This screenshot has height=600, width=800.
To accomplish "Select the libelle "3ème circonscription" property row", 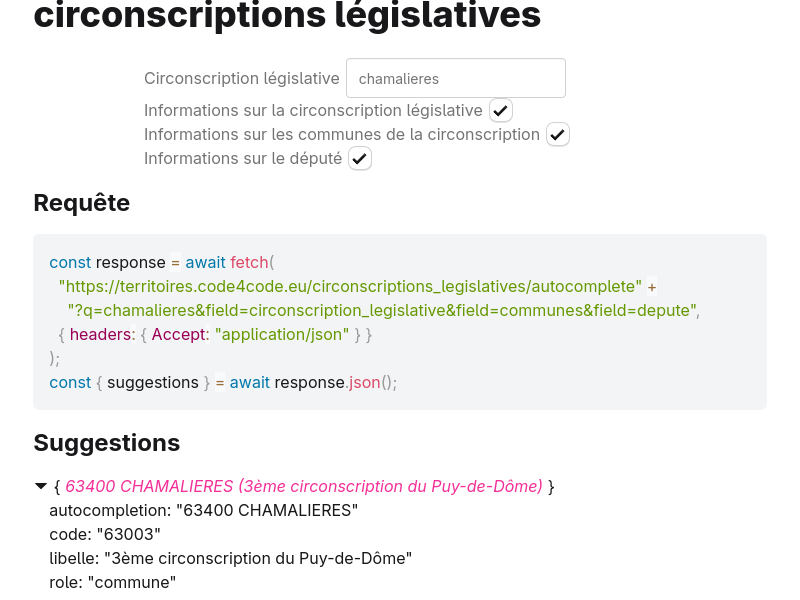I will 231,558.
